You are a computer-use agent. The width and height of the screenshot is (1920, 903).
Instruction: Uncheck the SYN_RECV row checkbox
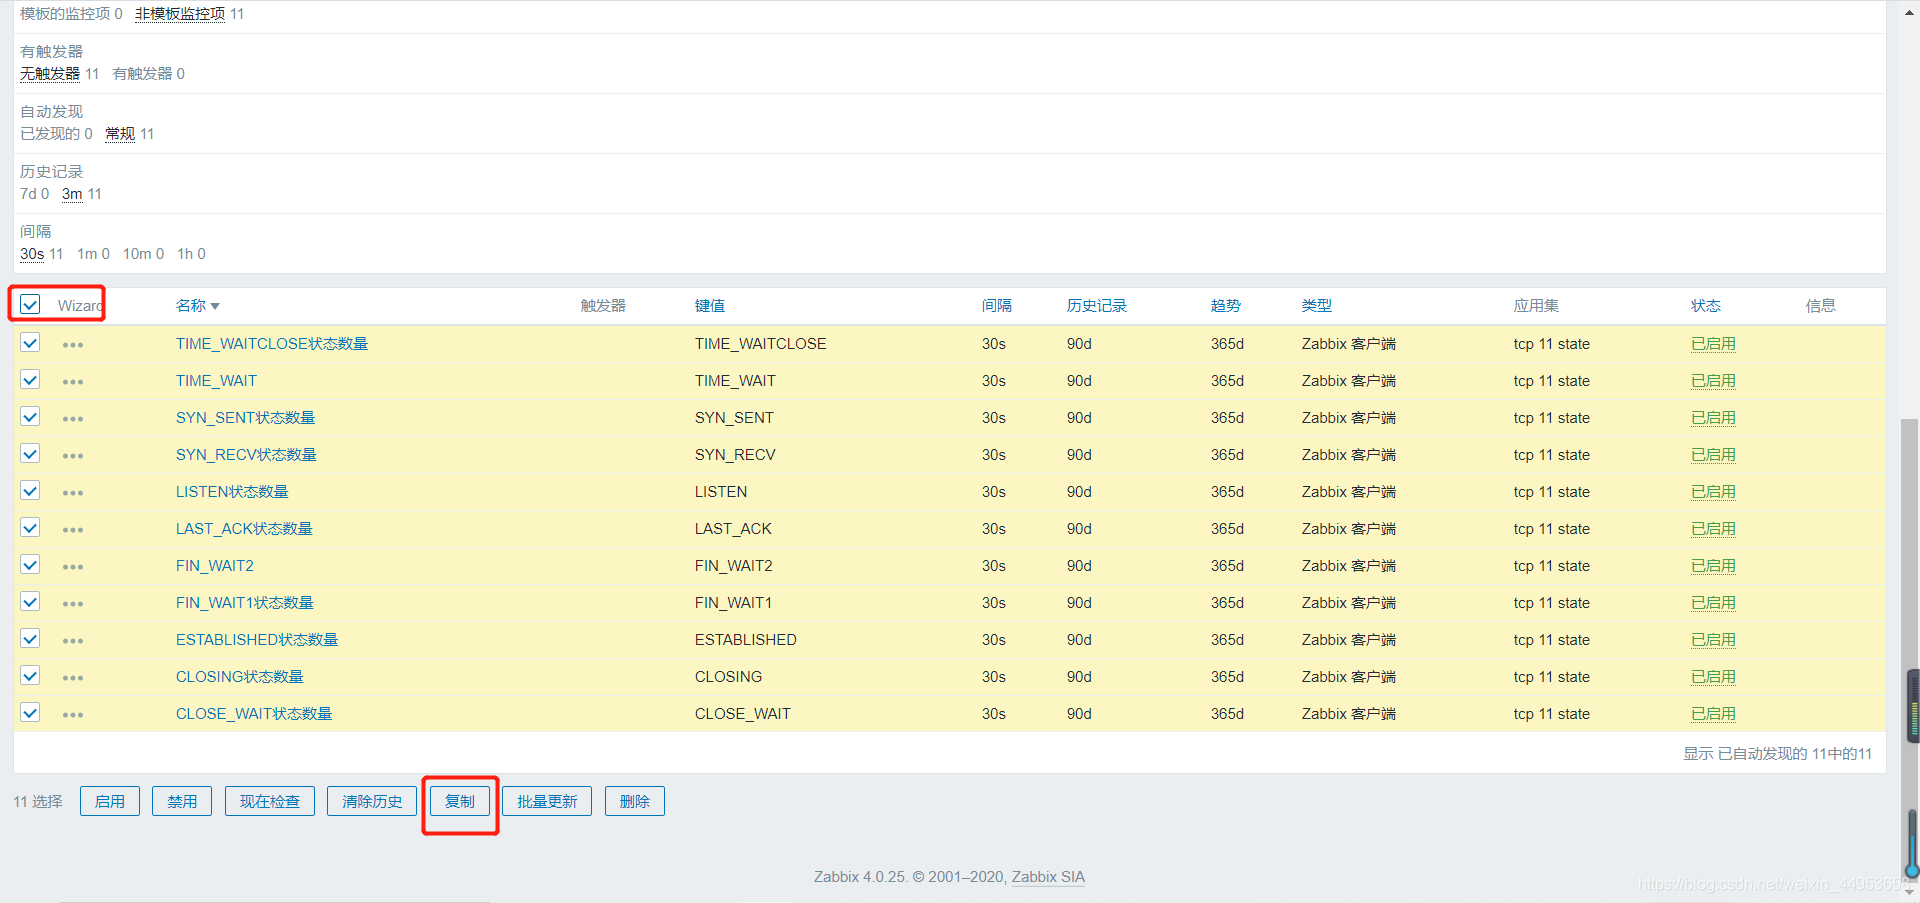30,454
